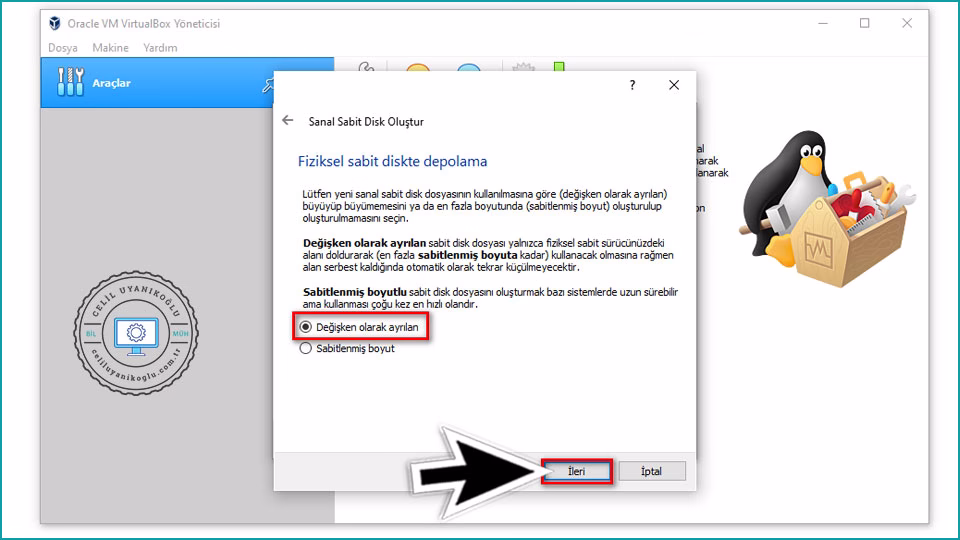Viewport: 960px width, 540px height.
Task: Select the Sabitlenmiş boyut radio button
Action: pos(306,348)
